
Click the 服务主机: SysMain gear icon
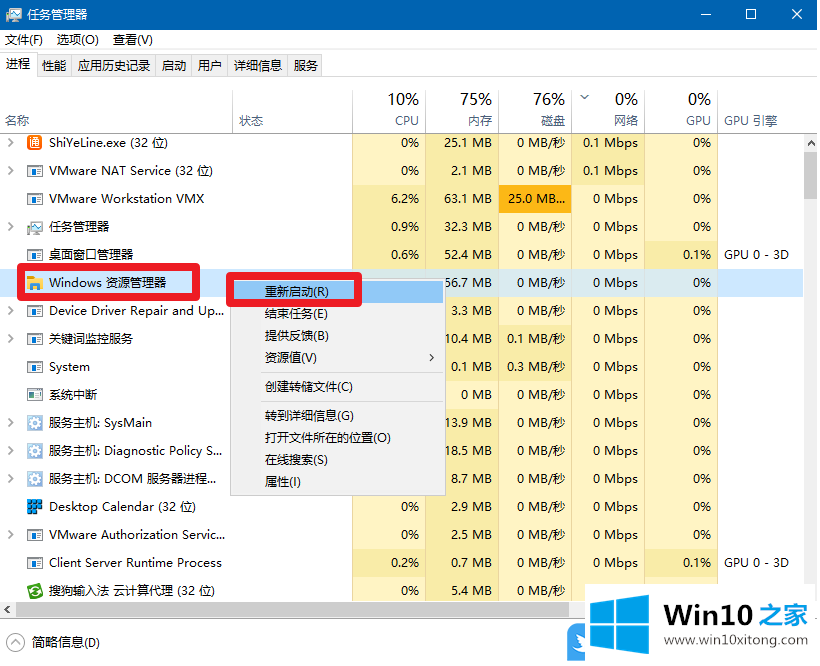pos(35,423)
